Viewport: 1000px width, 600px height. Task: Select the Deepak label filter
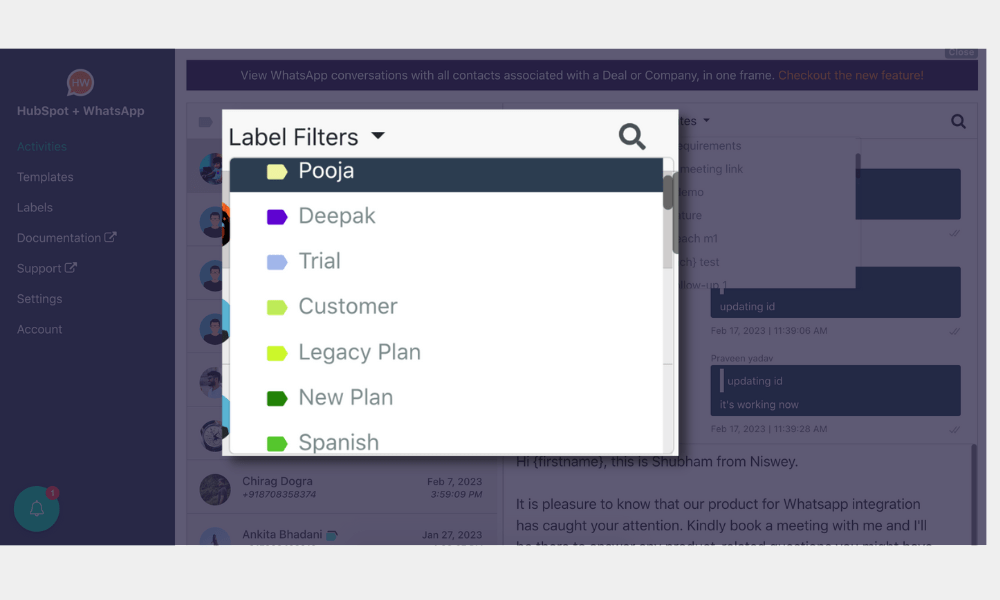coord(336,216)
